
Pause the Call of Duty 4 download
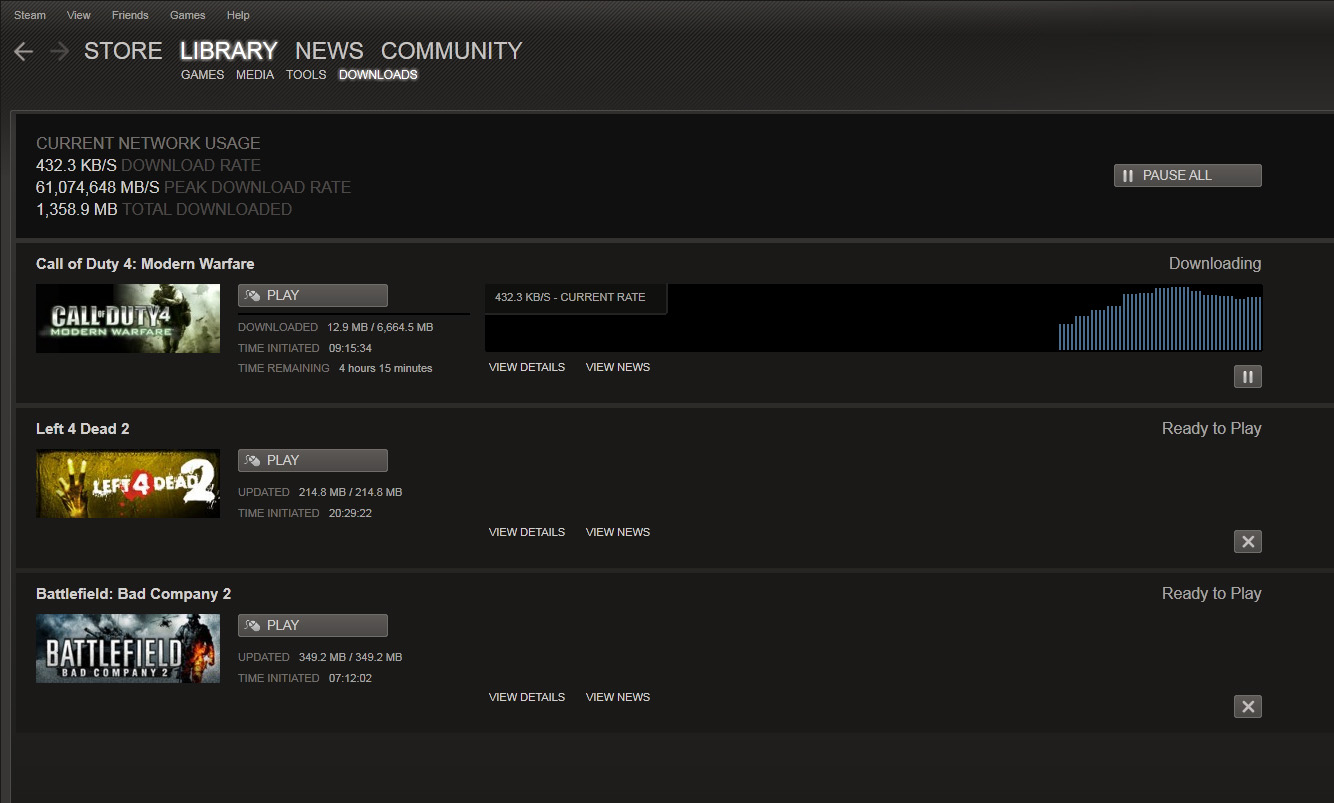1247,376
